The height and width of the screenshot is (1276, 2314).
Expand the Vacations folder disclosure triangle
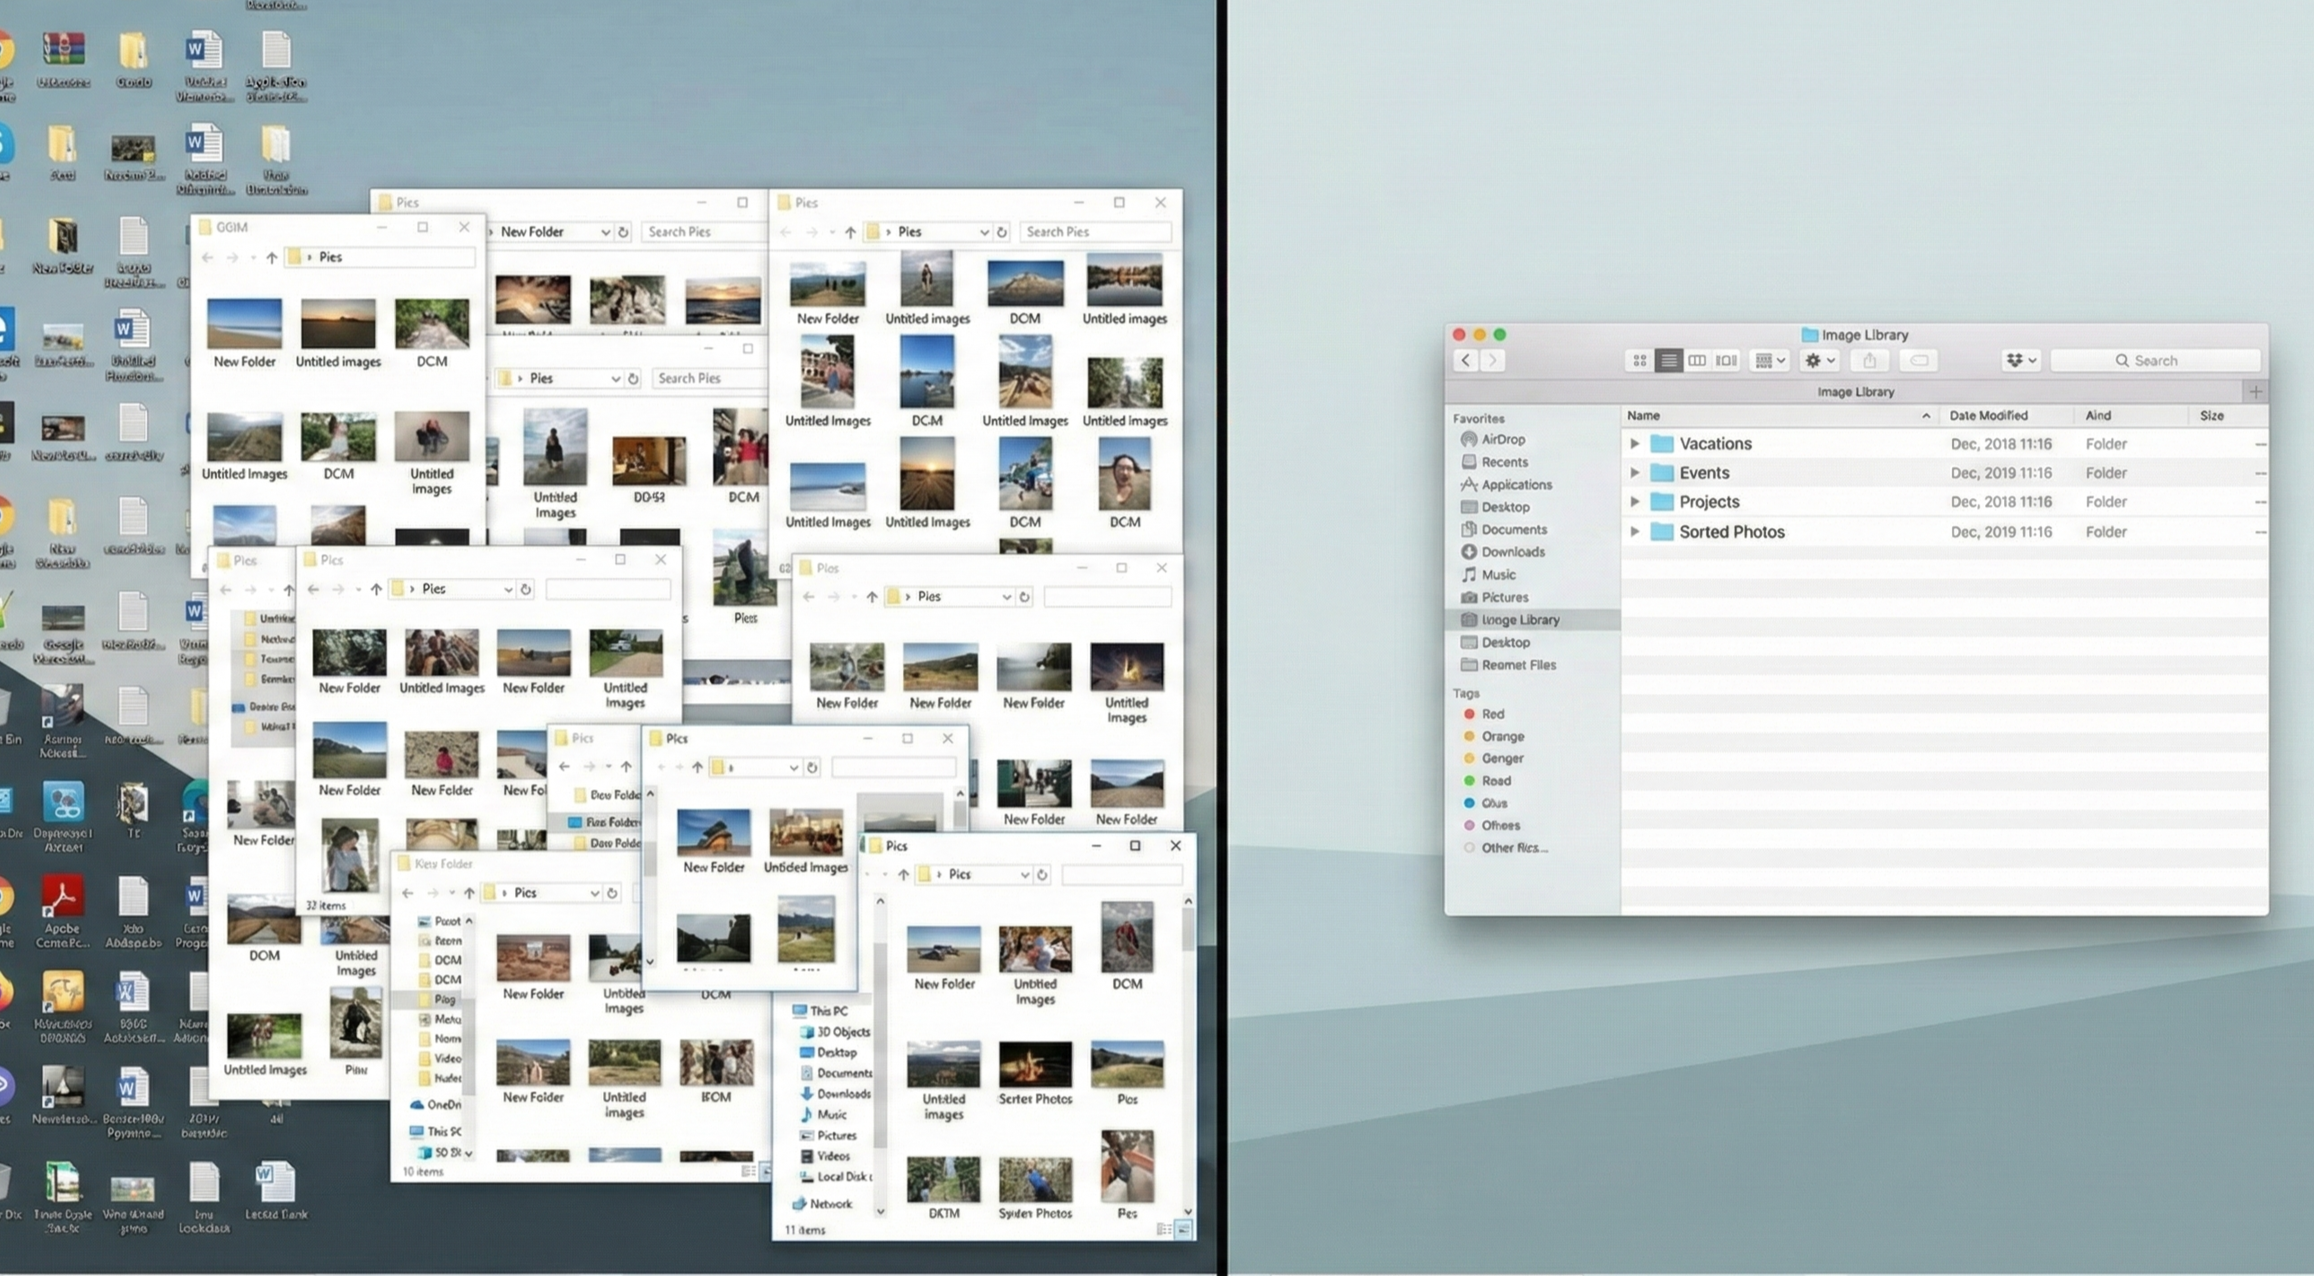[x=1635, y=443]
